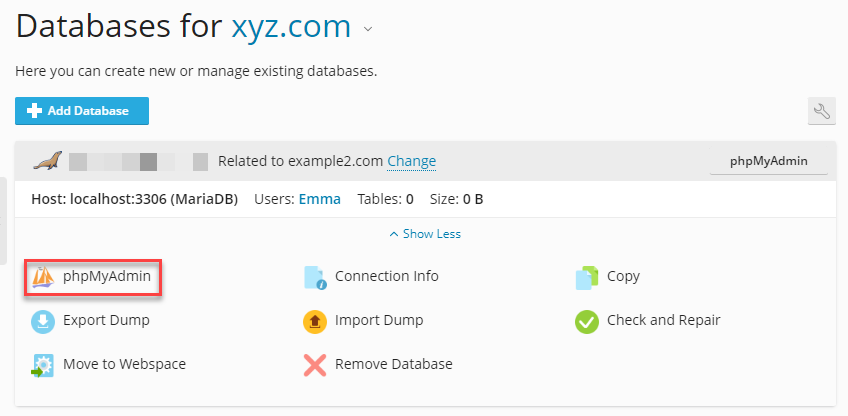Click the Copy database icon
848x416 pixels.
pyautogui.click(x=587, y=277)
